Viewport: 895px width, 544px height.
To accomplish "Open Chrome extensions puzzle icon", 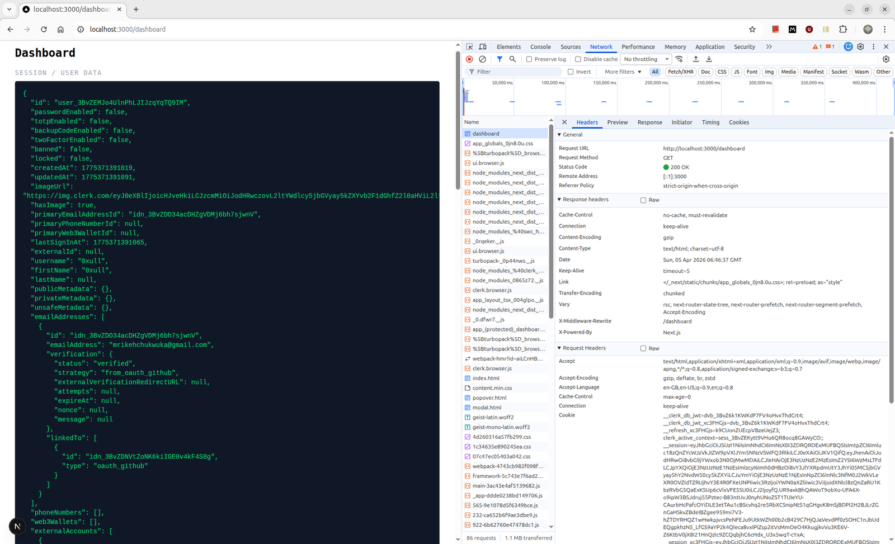I will tap(843, 29).
